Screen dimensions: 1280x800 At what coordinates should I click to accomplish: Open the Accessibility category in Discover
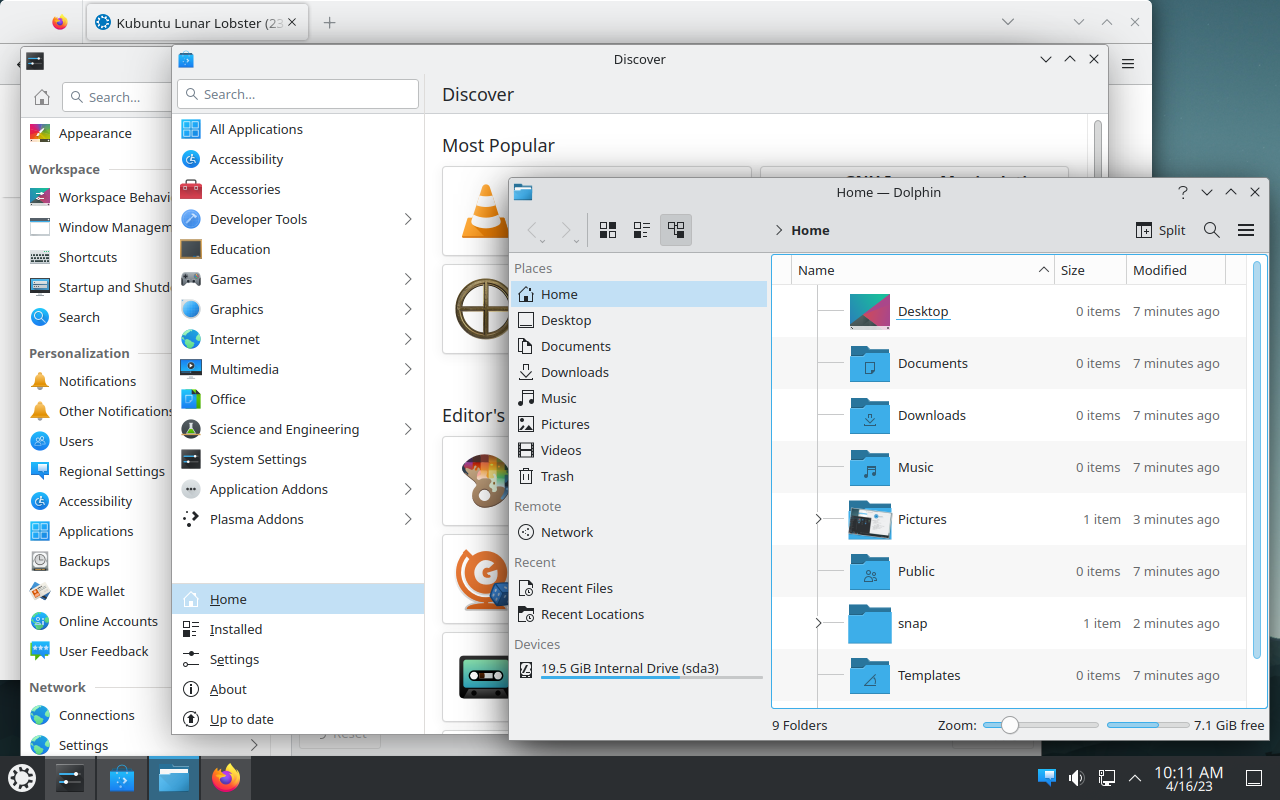(x=298, y=159)
